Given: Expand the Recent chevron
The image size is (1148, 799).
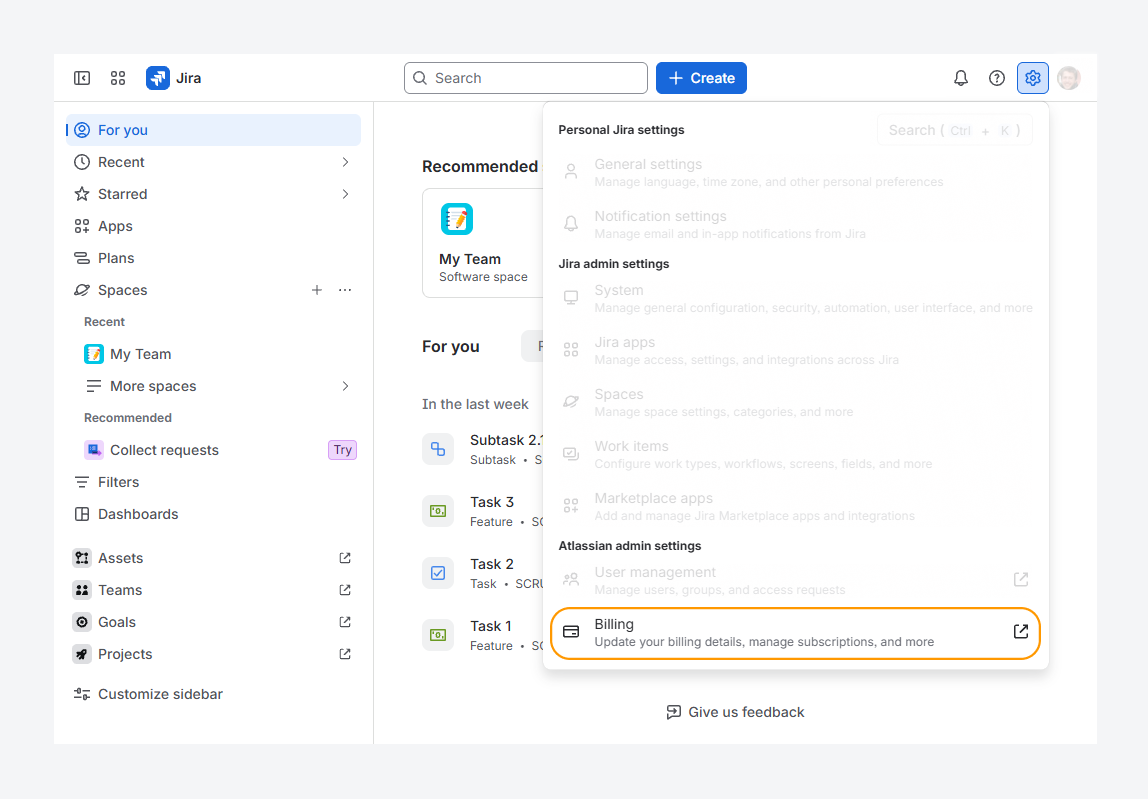Looking at the screenshot, I should coord(346,162).
